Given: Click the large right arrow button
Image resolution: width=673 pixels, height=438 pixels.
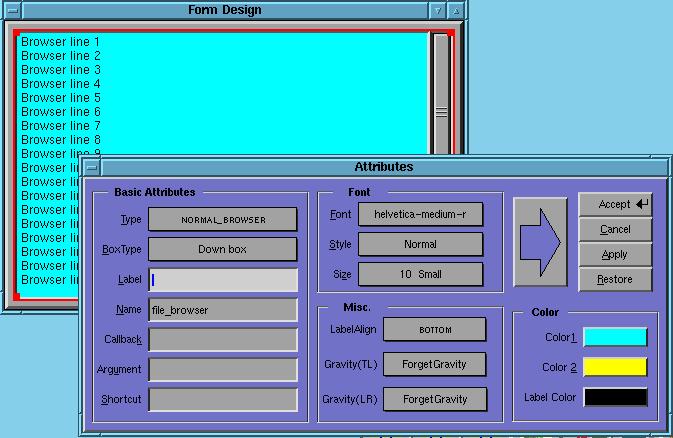Looking at the screenshot, I should click(543, 242).
